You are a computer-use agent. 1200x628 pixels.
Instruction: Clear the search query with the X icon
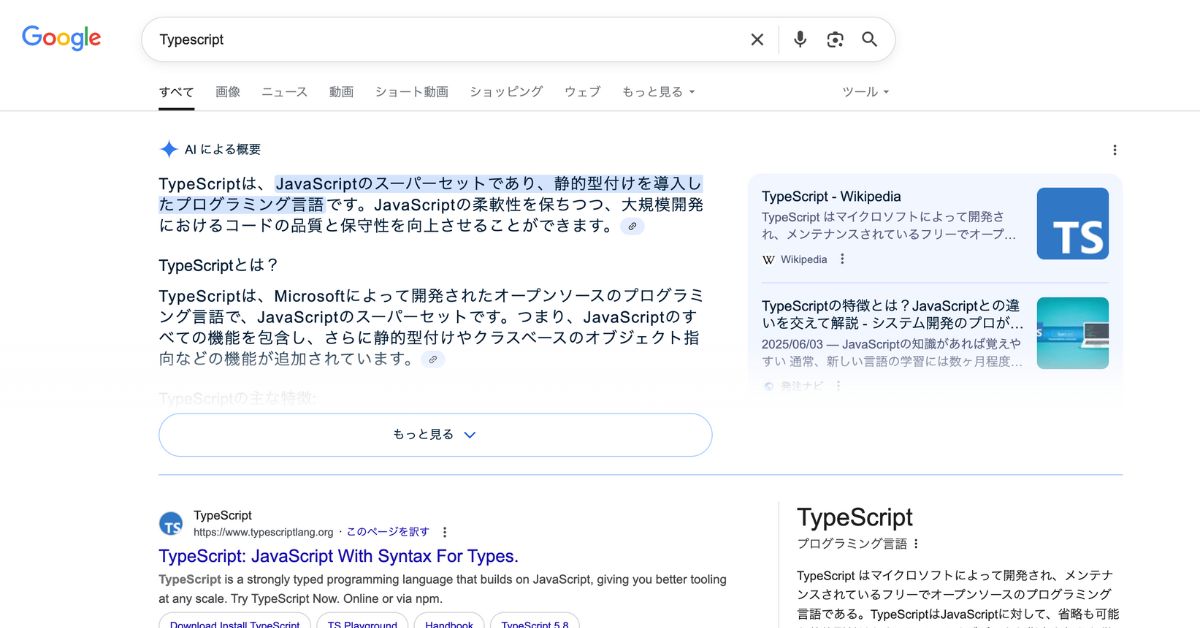pos(757,39)
